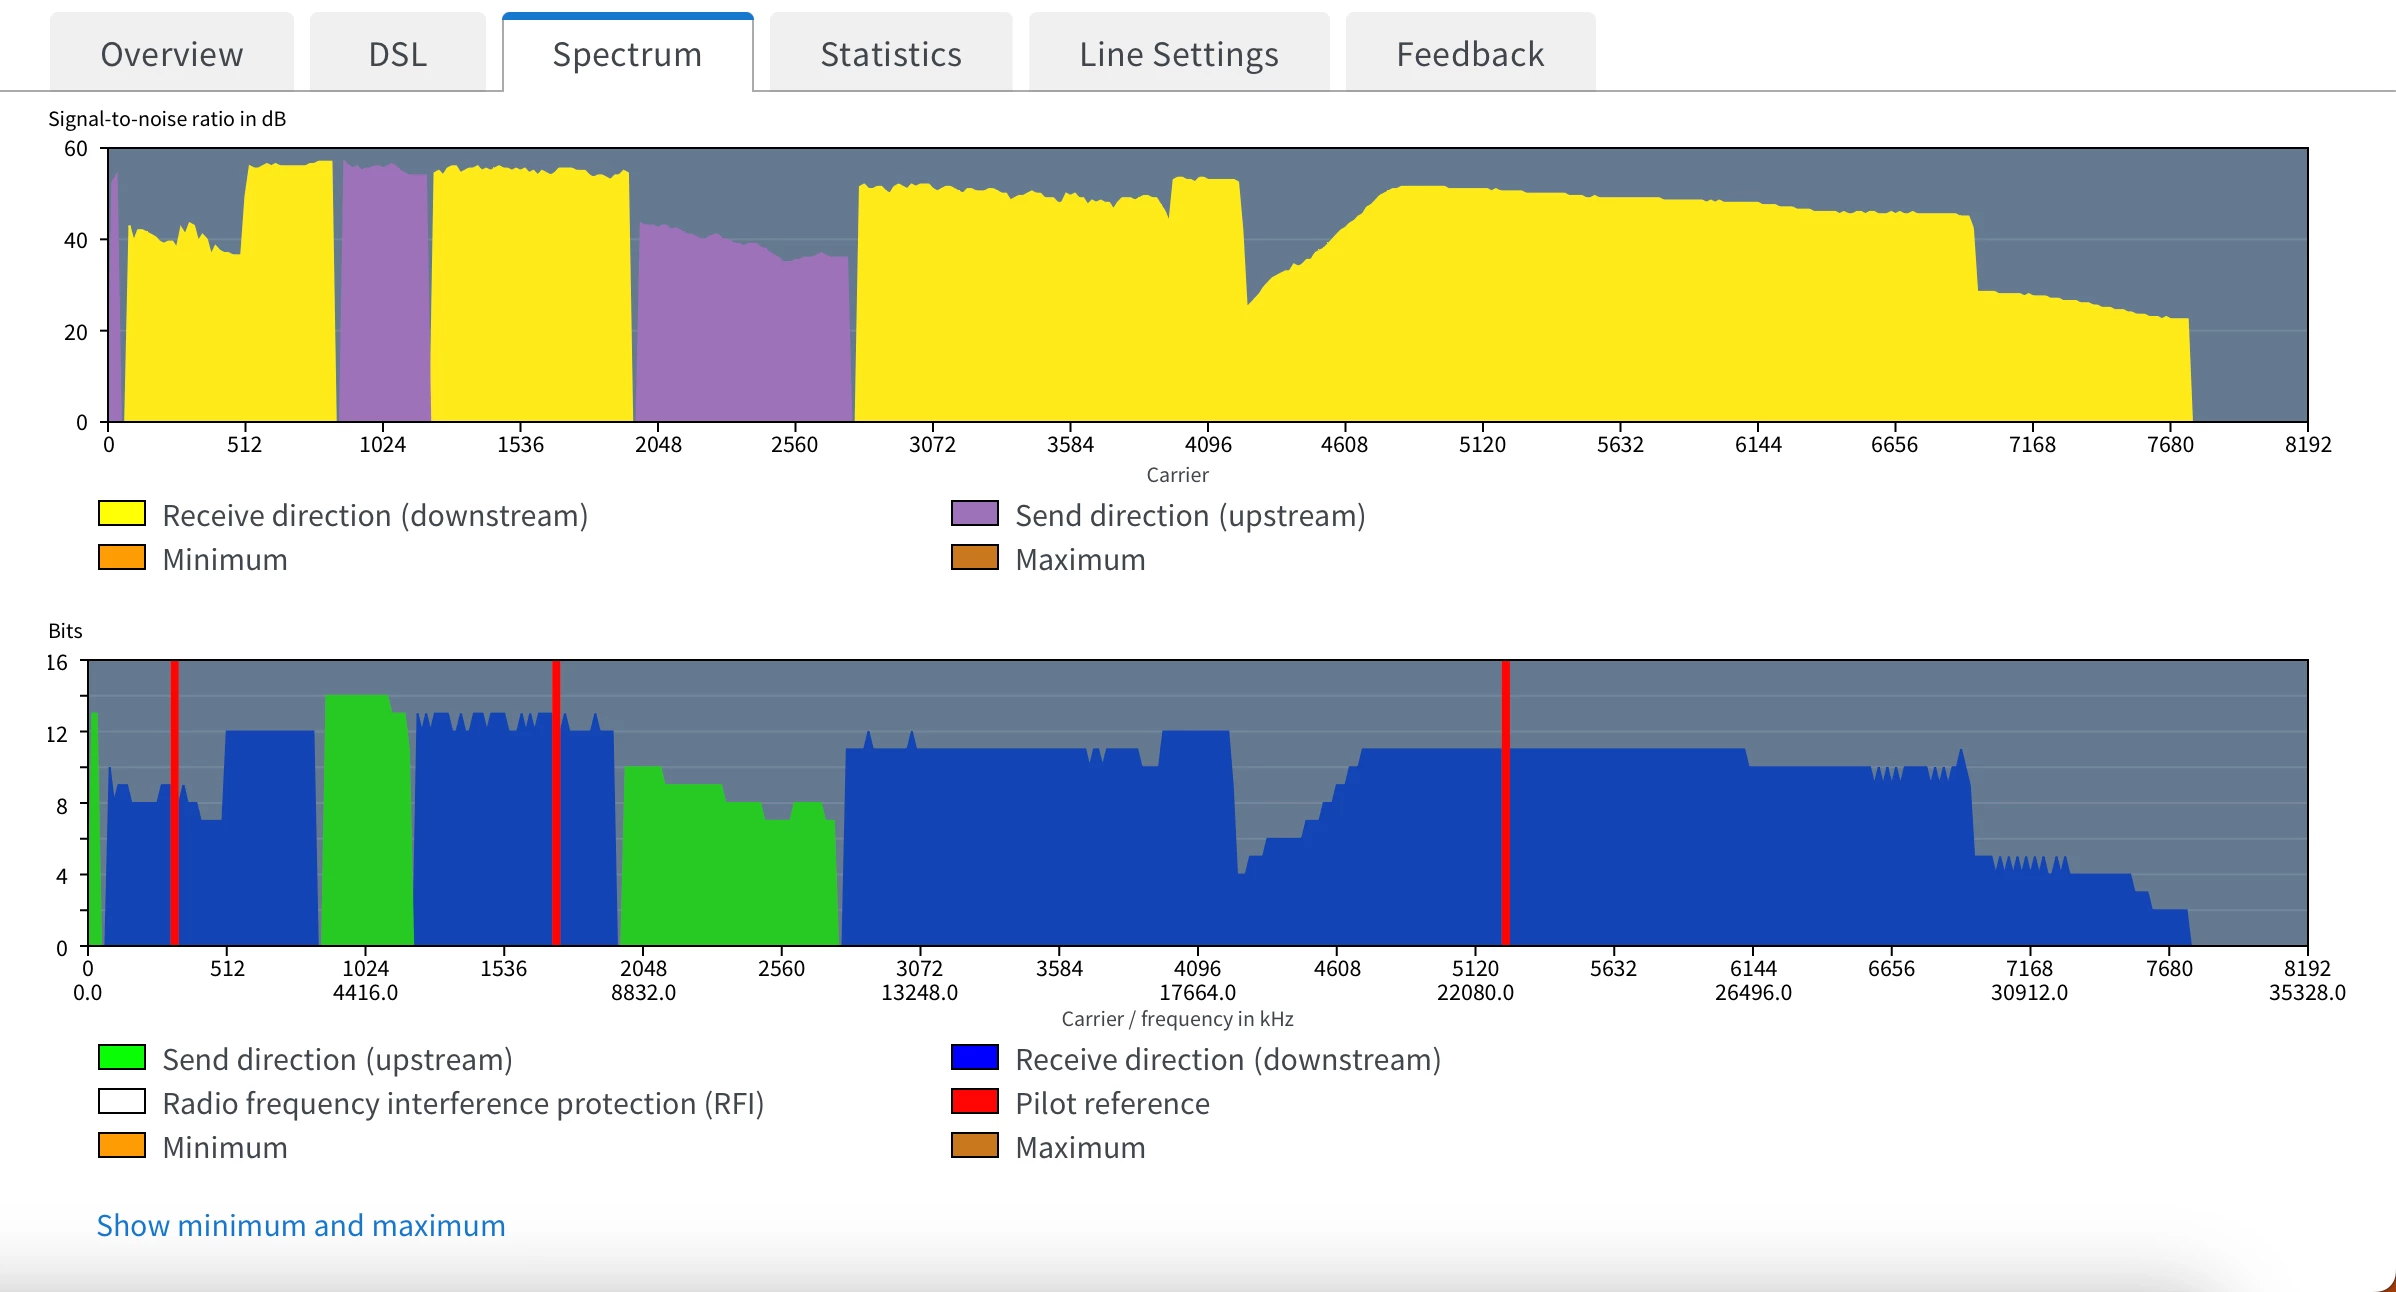Image resolution: width=2396 pixels, height=1292 pixels.
Task: Click green upstream swatch in Bits legend
Action: (122, 1058)
